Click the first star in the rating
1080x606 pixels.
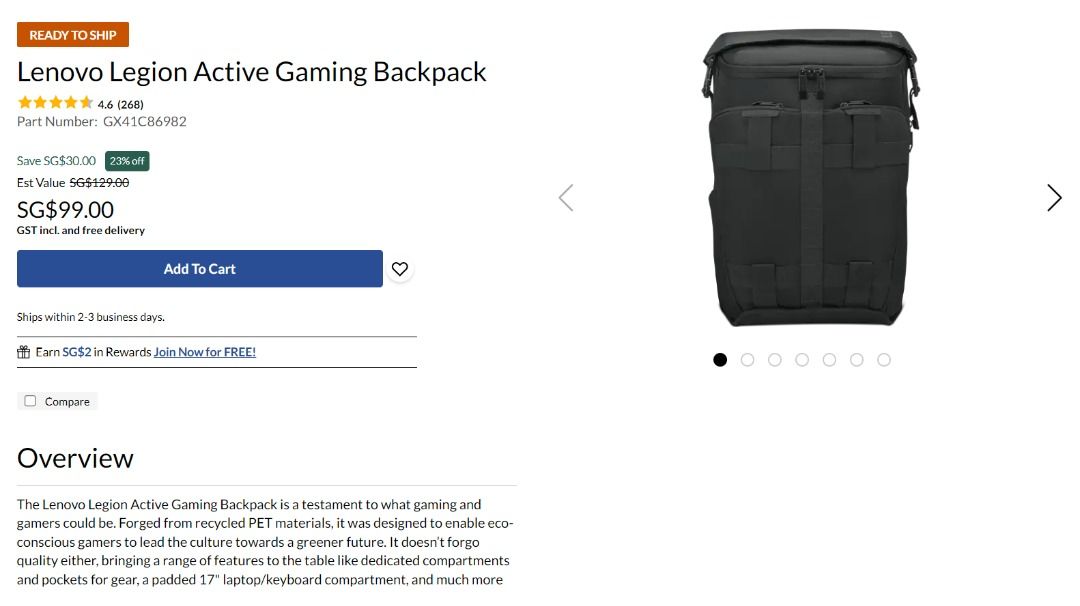(x=22, y=102)
